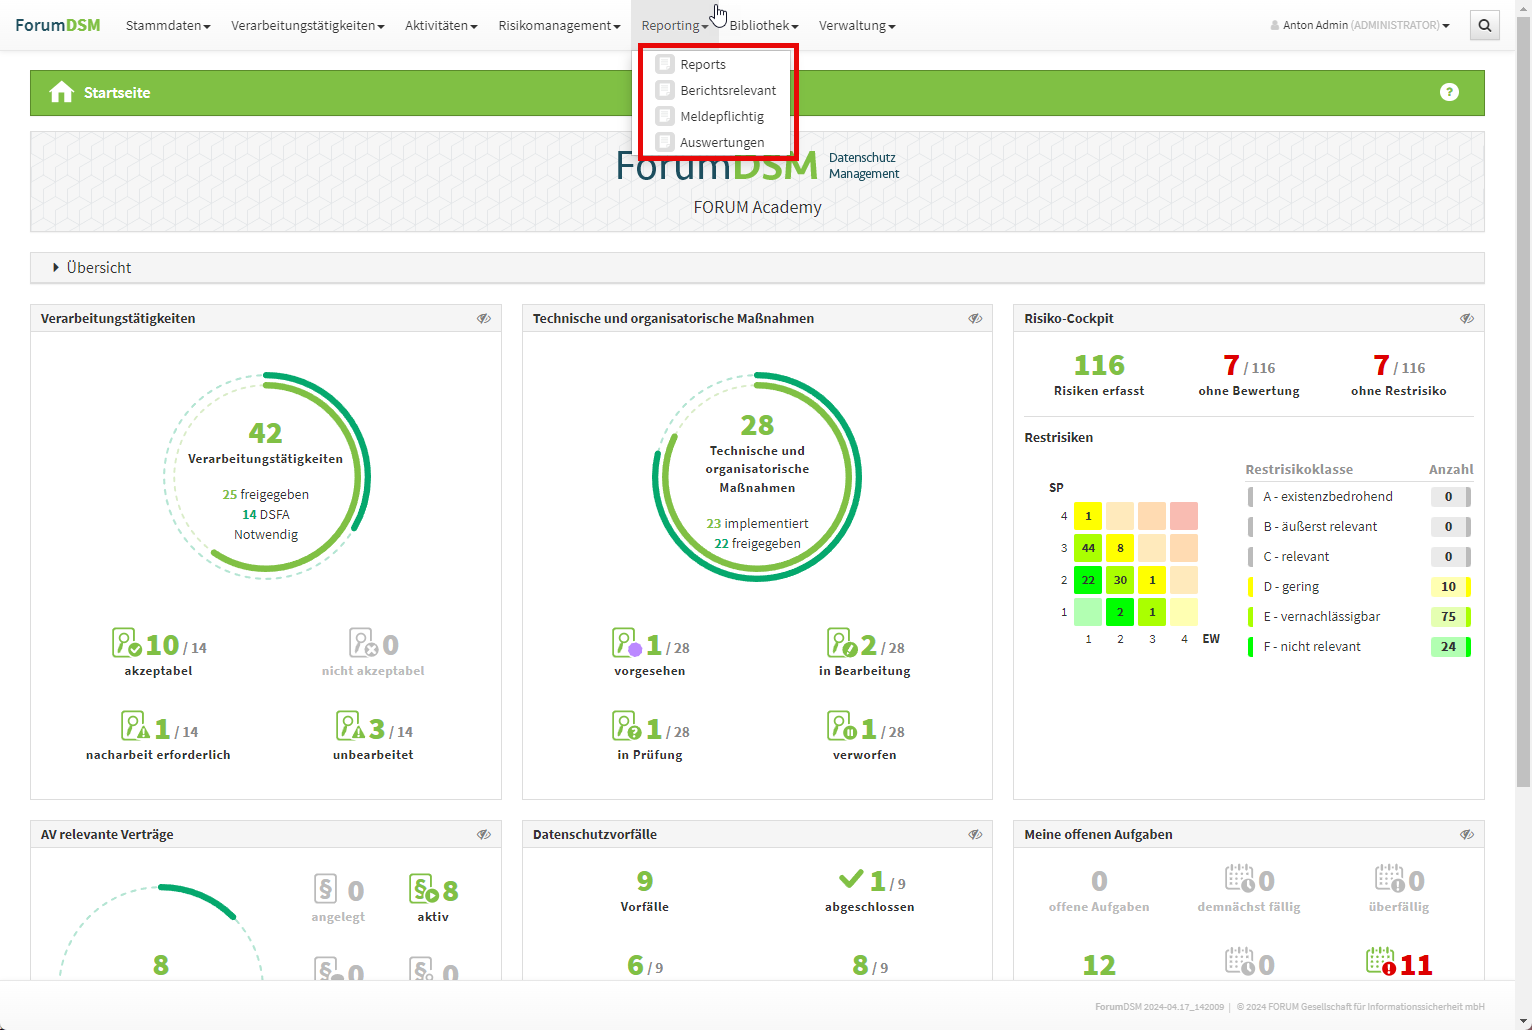Click the 7 ohne Bewertung risk count
1532x1030 pixels.
[1232, 366]
